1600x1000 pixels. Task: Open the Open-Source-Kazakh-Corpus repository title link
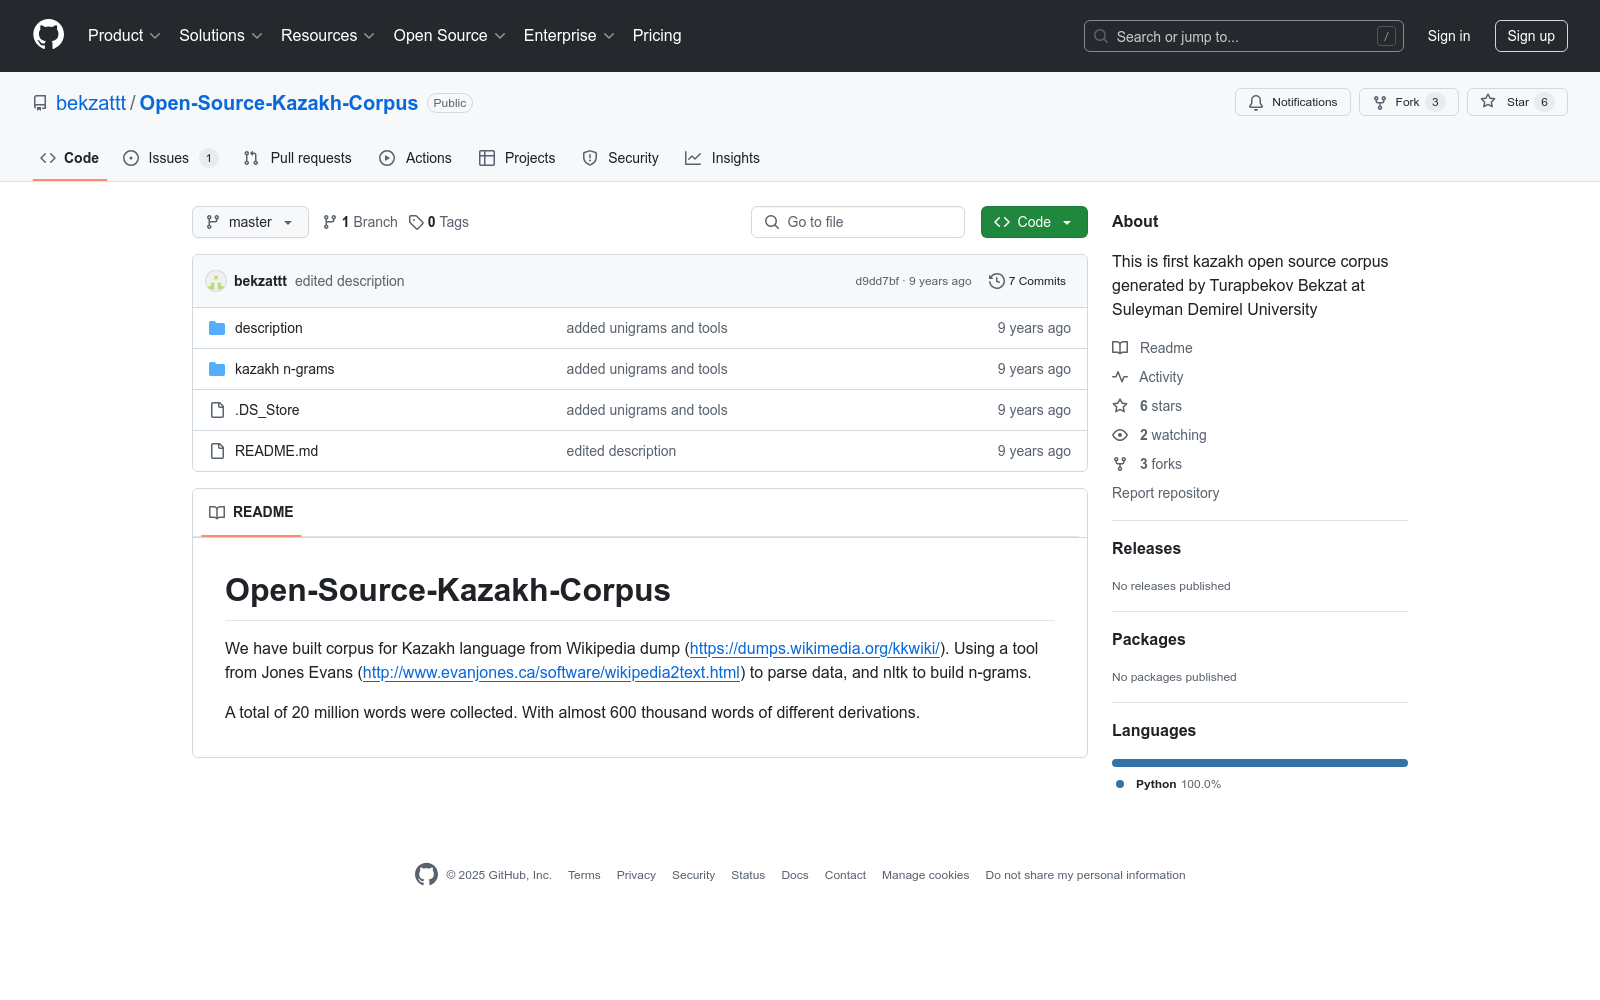pos(279,103)
